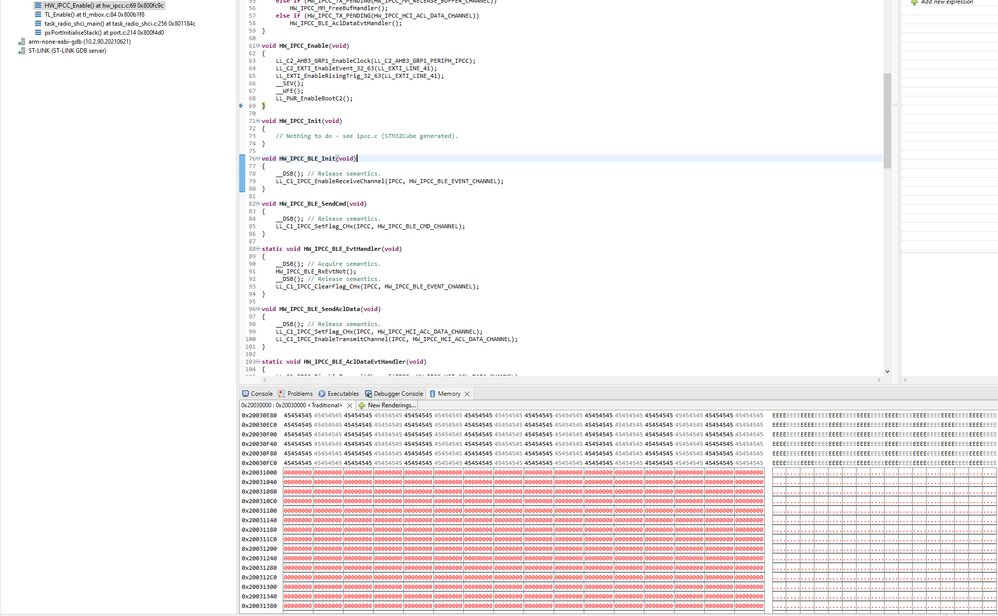Select the HW_IPCC_Enable() stack frame

[x=103, y=5]
